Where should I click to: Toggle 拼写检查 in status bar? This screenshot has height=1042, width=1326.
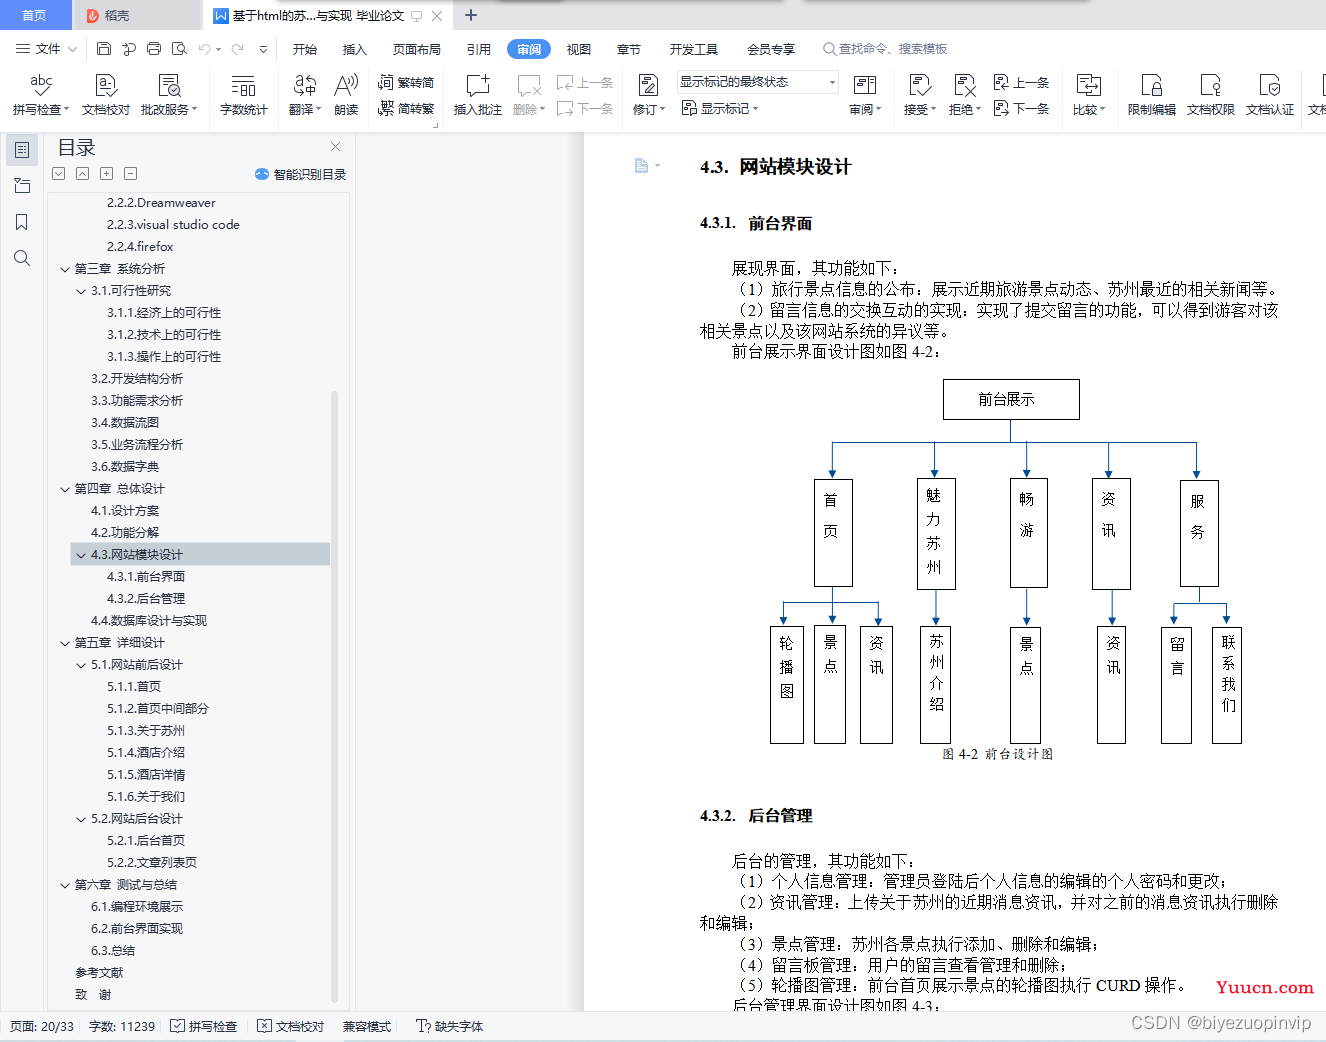[204, 1026]
